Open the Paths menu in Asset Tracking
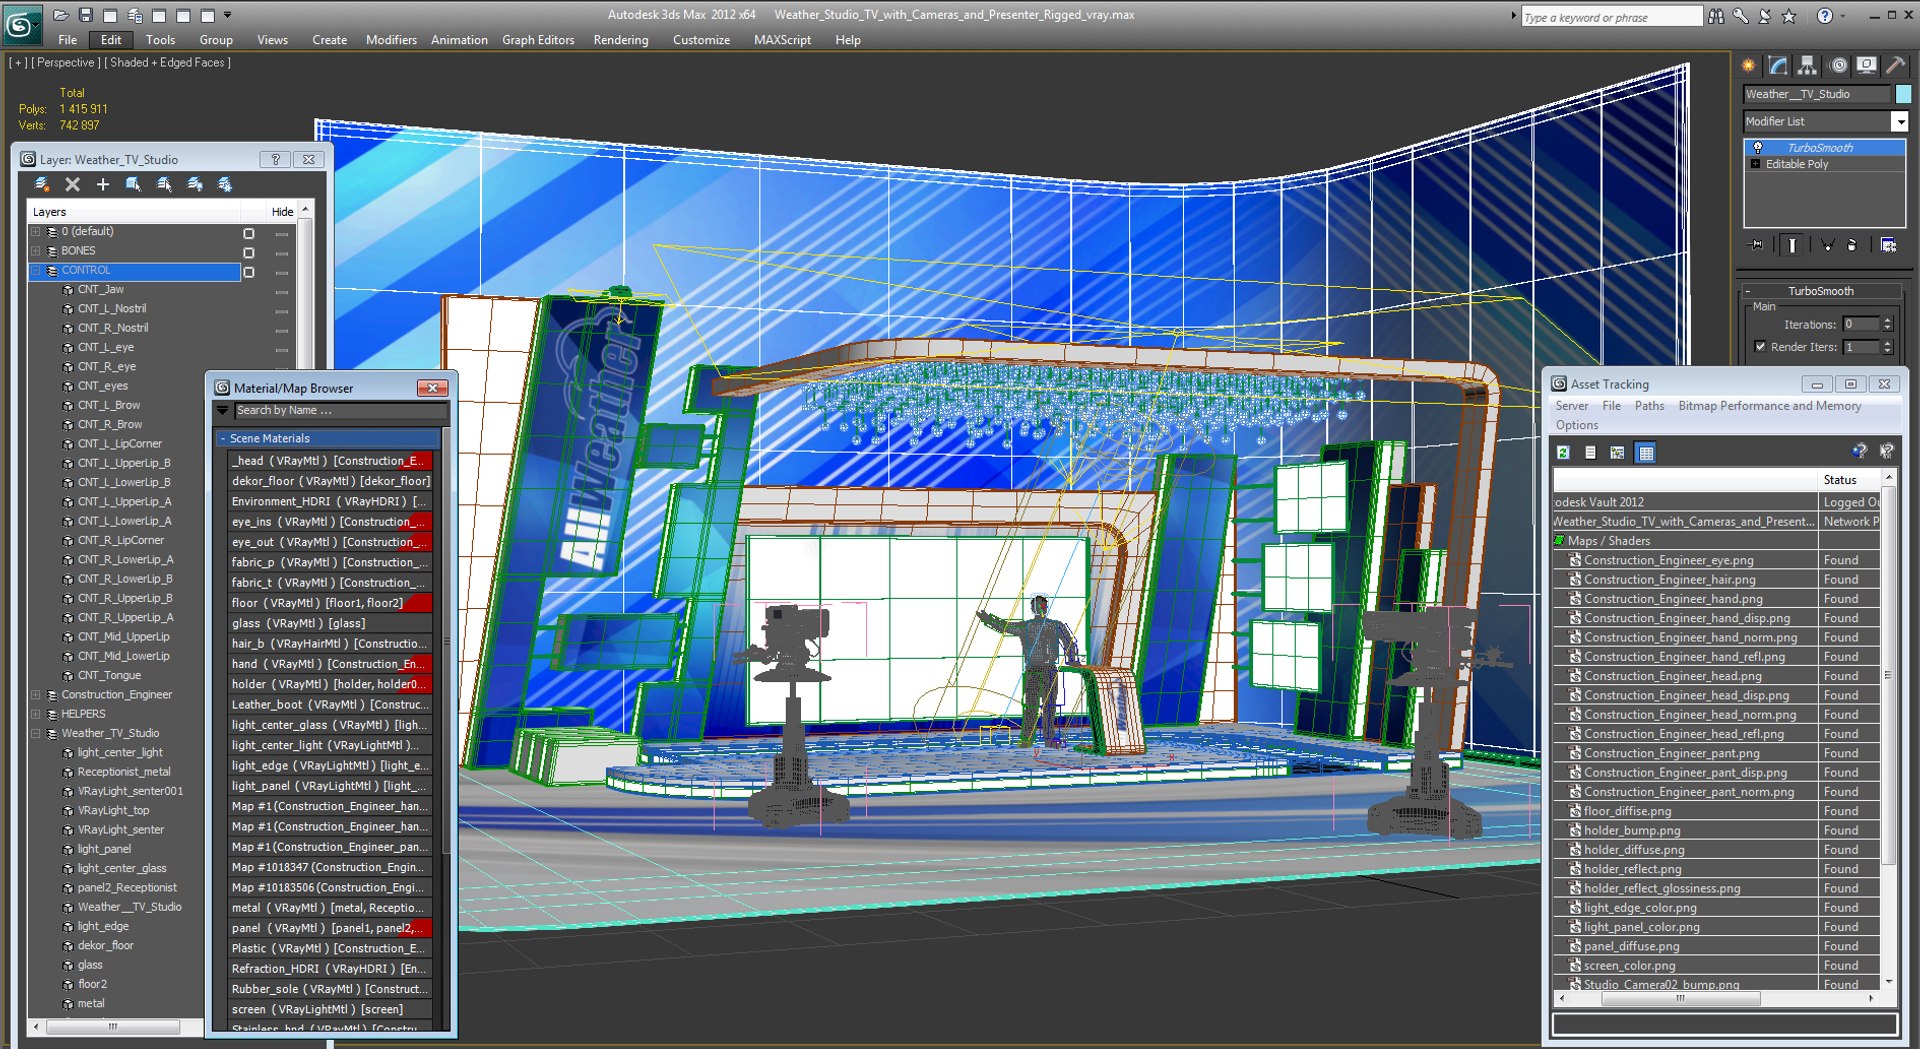This screenshot has height=1049, width=1920. 1649,406
